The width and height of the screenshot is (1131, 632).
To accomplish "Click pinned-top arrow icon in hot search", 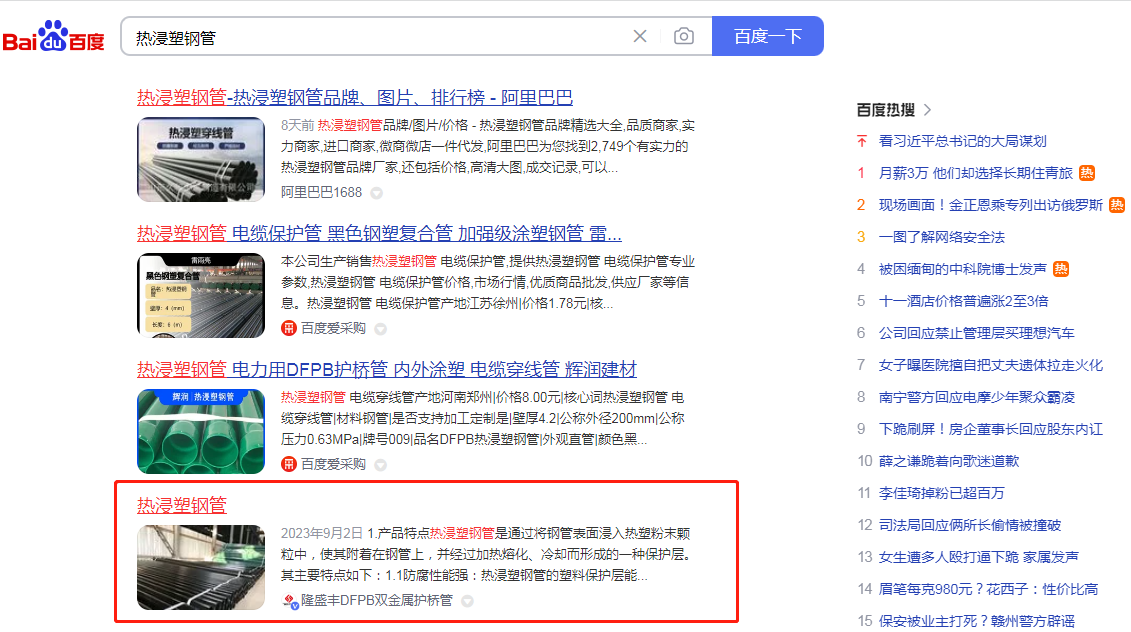I will pos(862,141).
